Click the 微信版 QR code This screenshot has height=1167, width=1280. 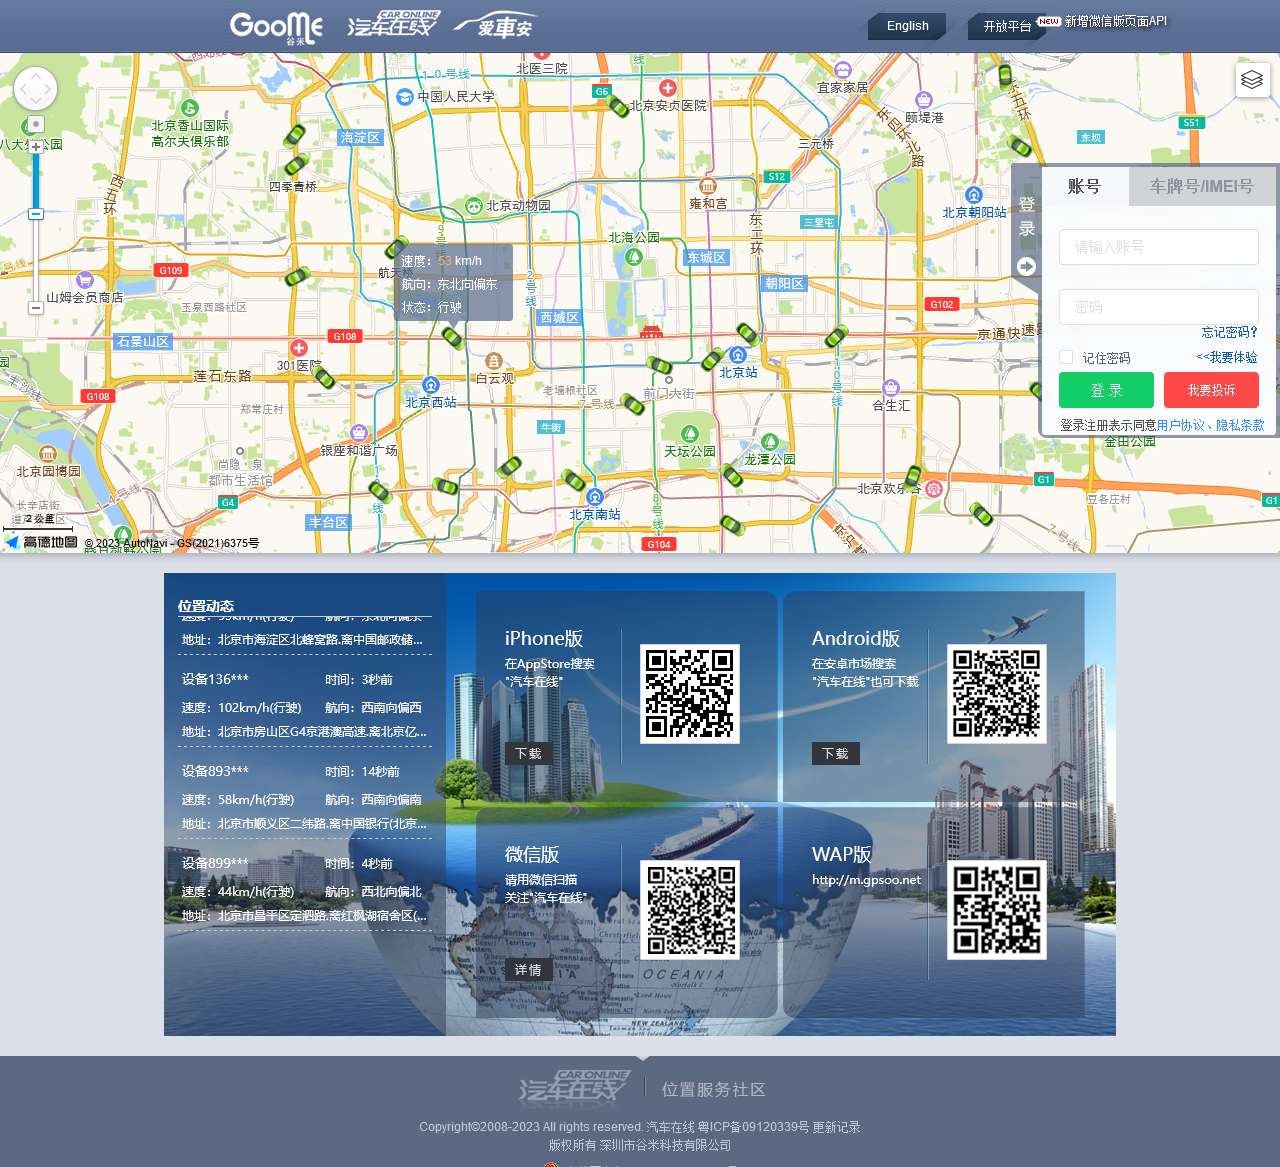pyautogui.click(x=690, y=910)
